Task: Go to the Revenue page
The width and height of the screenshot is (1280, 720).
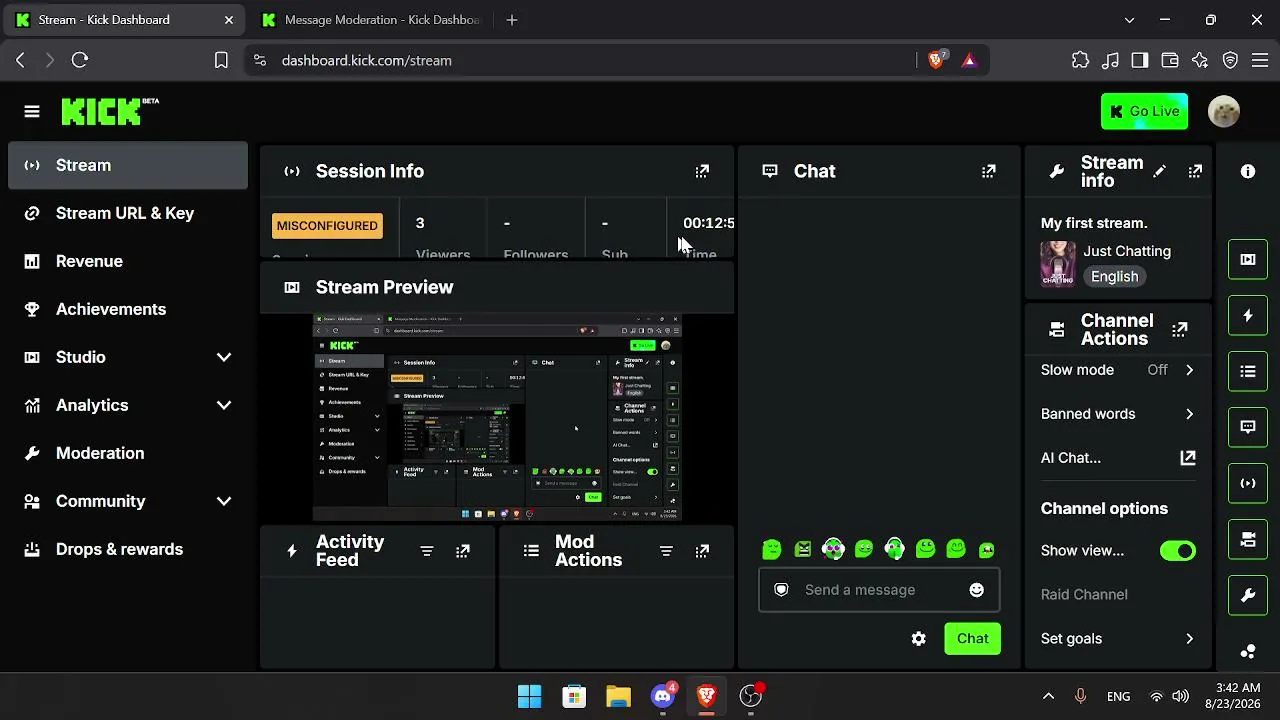Action: (128, 261)
